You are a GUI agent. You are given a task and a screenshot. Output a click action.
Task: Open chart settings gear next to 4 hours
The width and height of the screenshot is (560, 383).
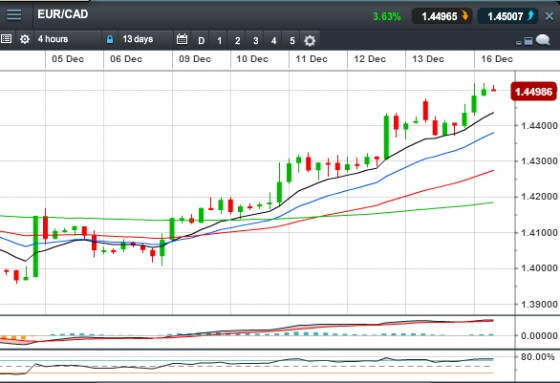pyautogui.click(x=25, y=39)
